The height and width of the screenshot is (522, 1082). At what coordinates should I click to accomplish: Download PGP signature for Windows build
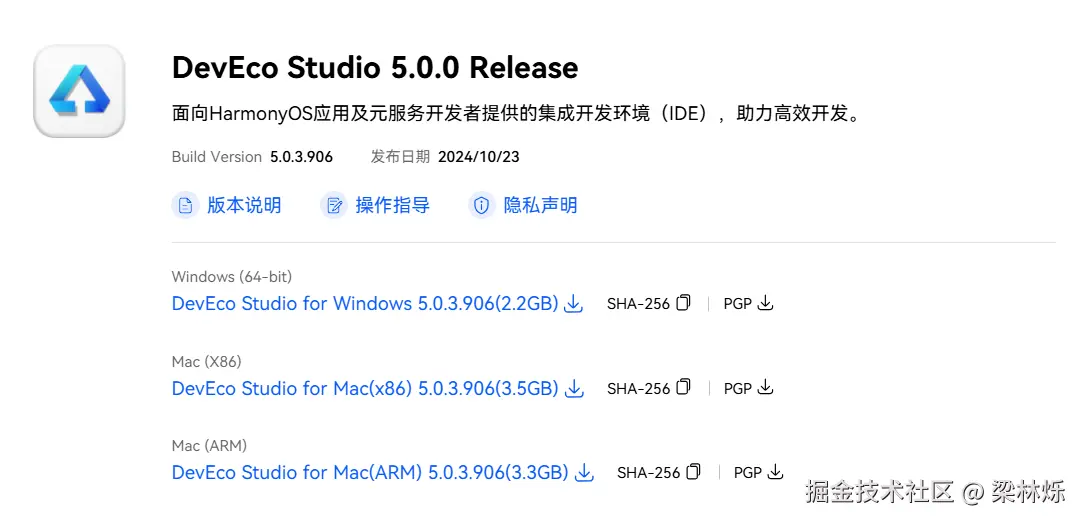point(765,303)
